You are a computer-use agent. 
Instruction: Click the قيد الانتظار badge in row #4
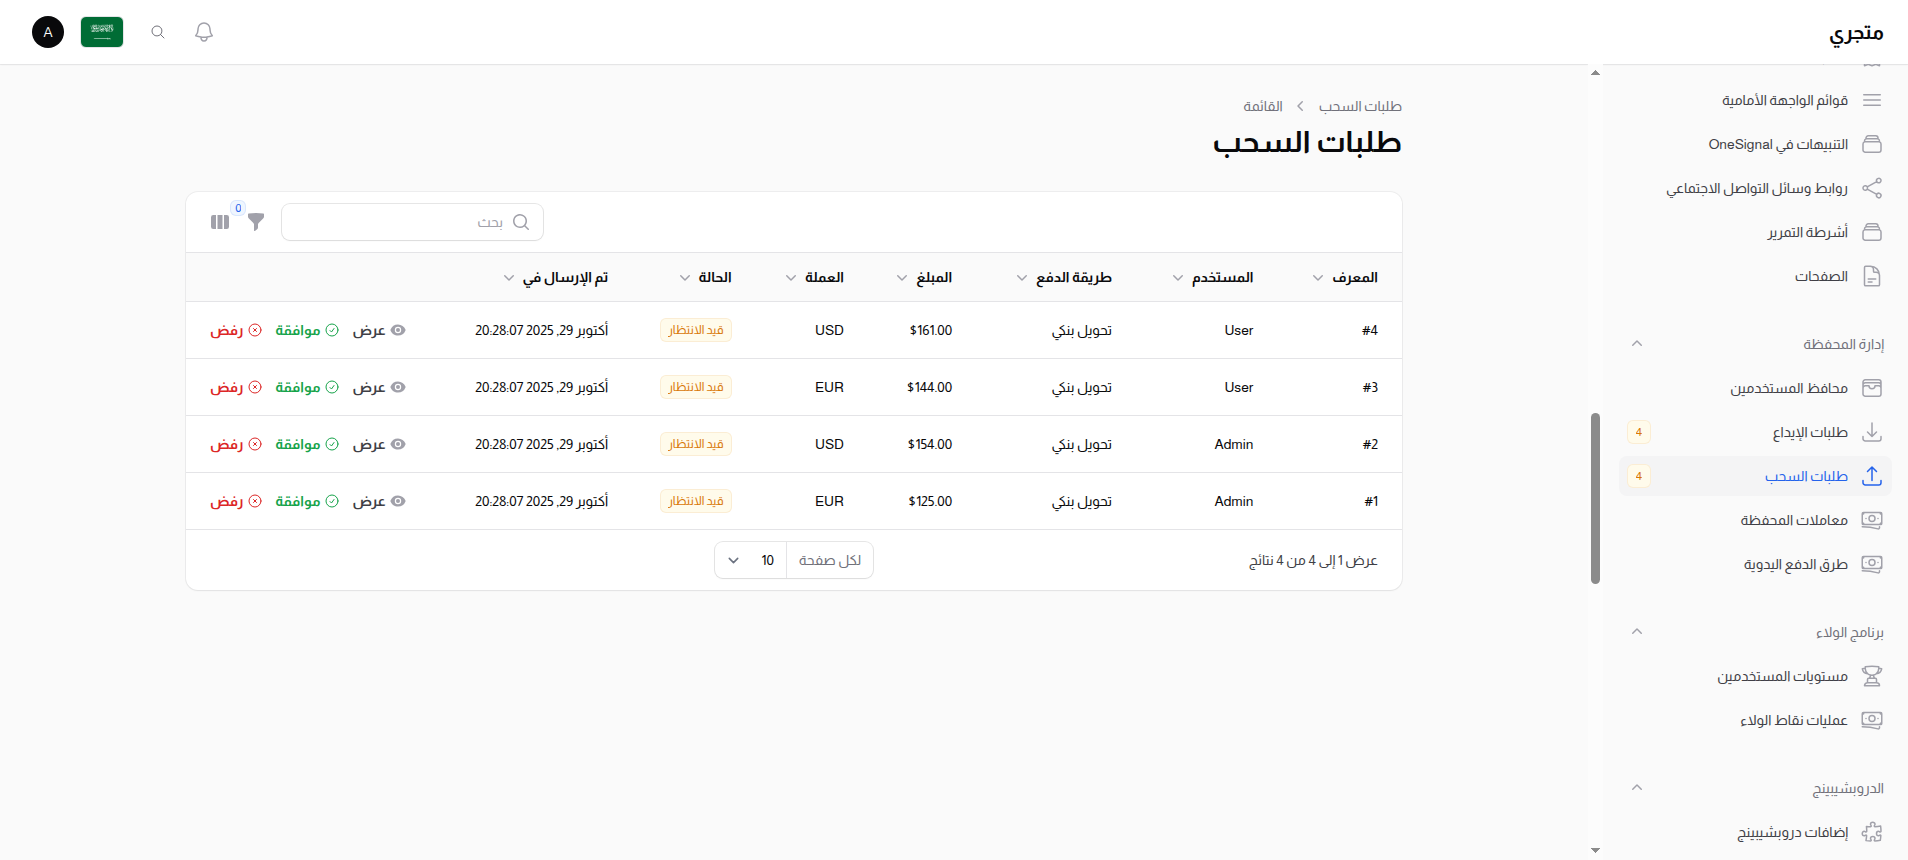pyautogui.click(x=696, y=330)
